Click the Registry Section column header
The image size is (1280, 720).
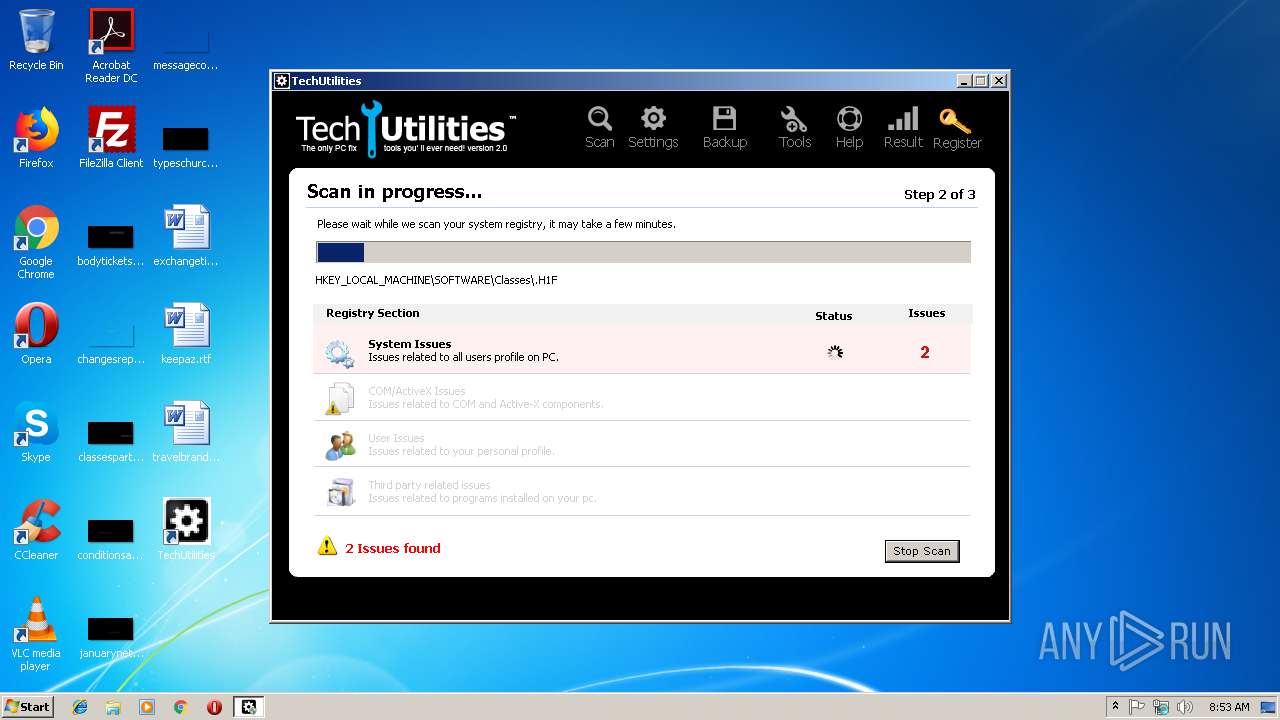point(373,313)
